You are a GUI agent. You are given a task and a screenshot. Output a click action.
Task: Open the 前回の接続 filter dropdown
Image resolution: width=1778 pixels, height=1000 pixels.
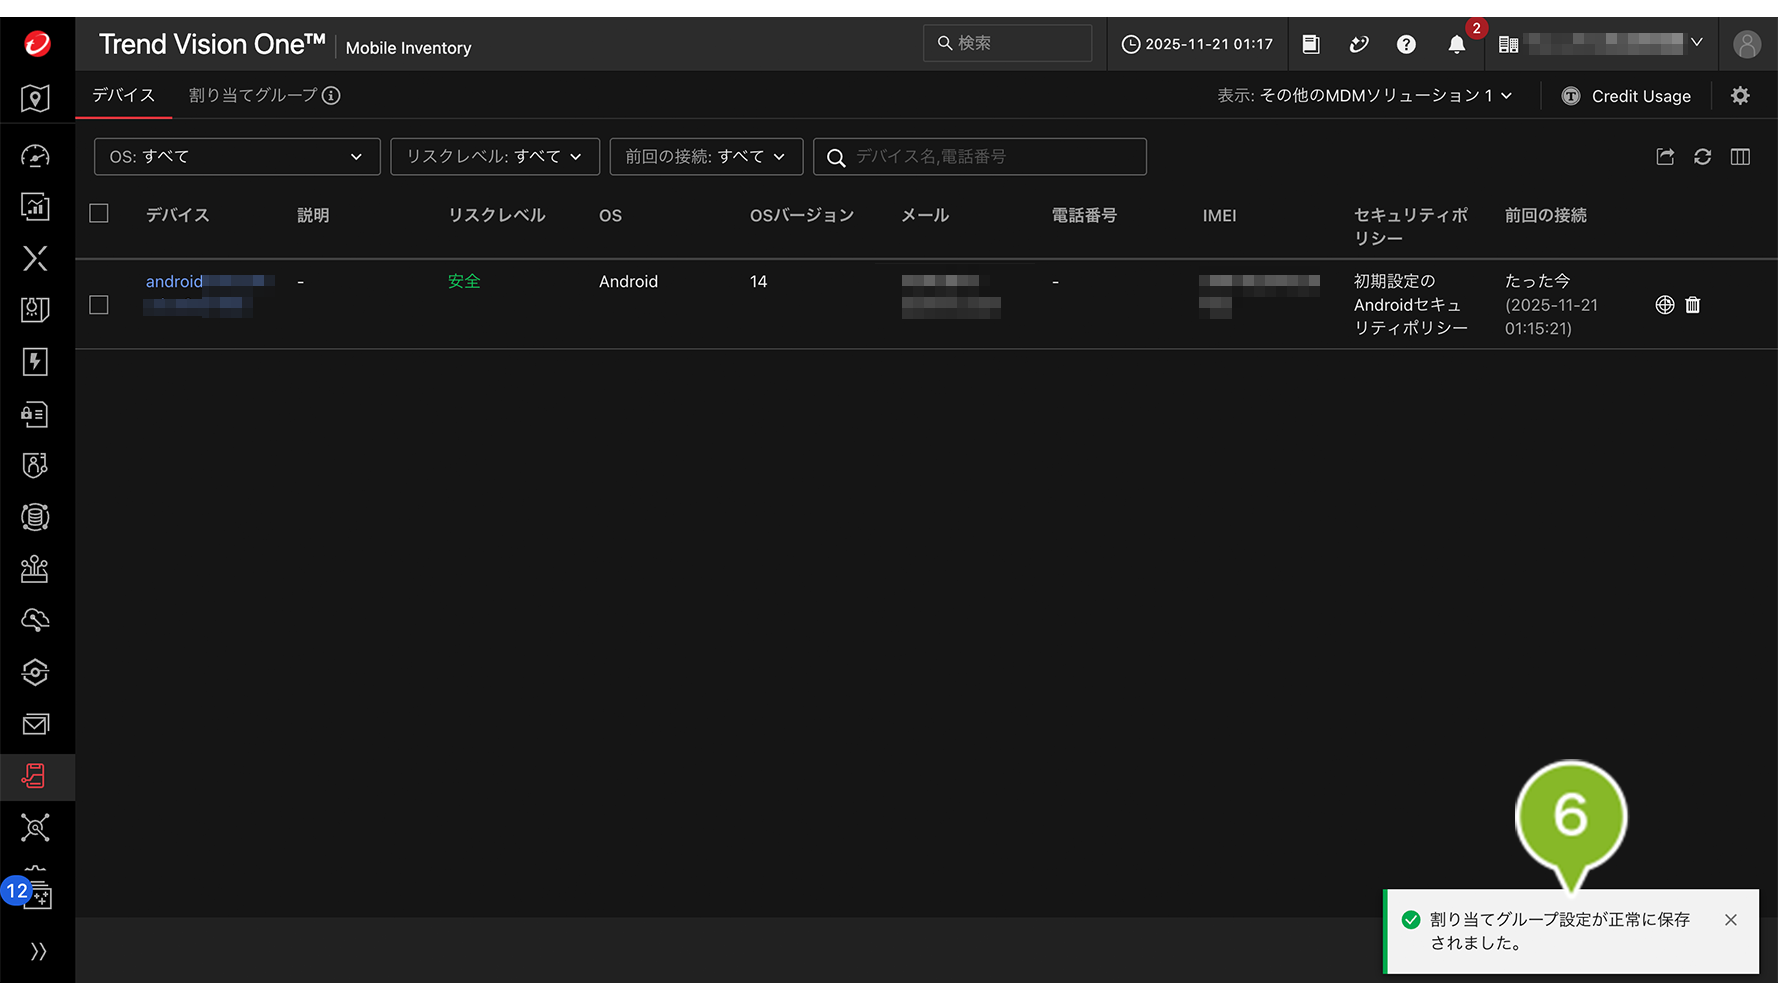(x=705, y=157)
